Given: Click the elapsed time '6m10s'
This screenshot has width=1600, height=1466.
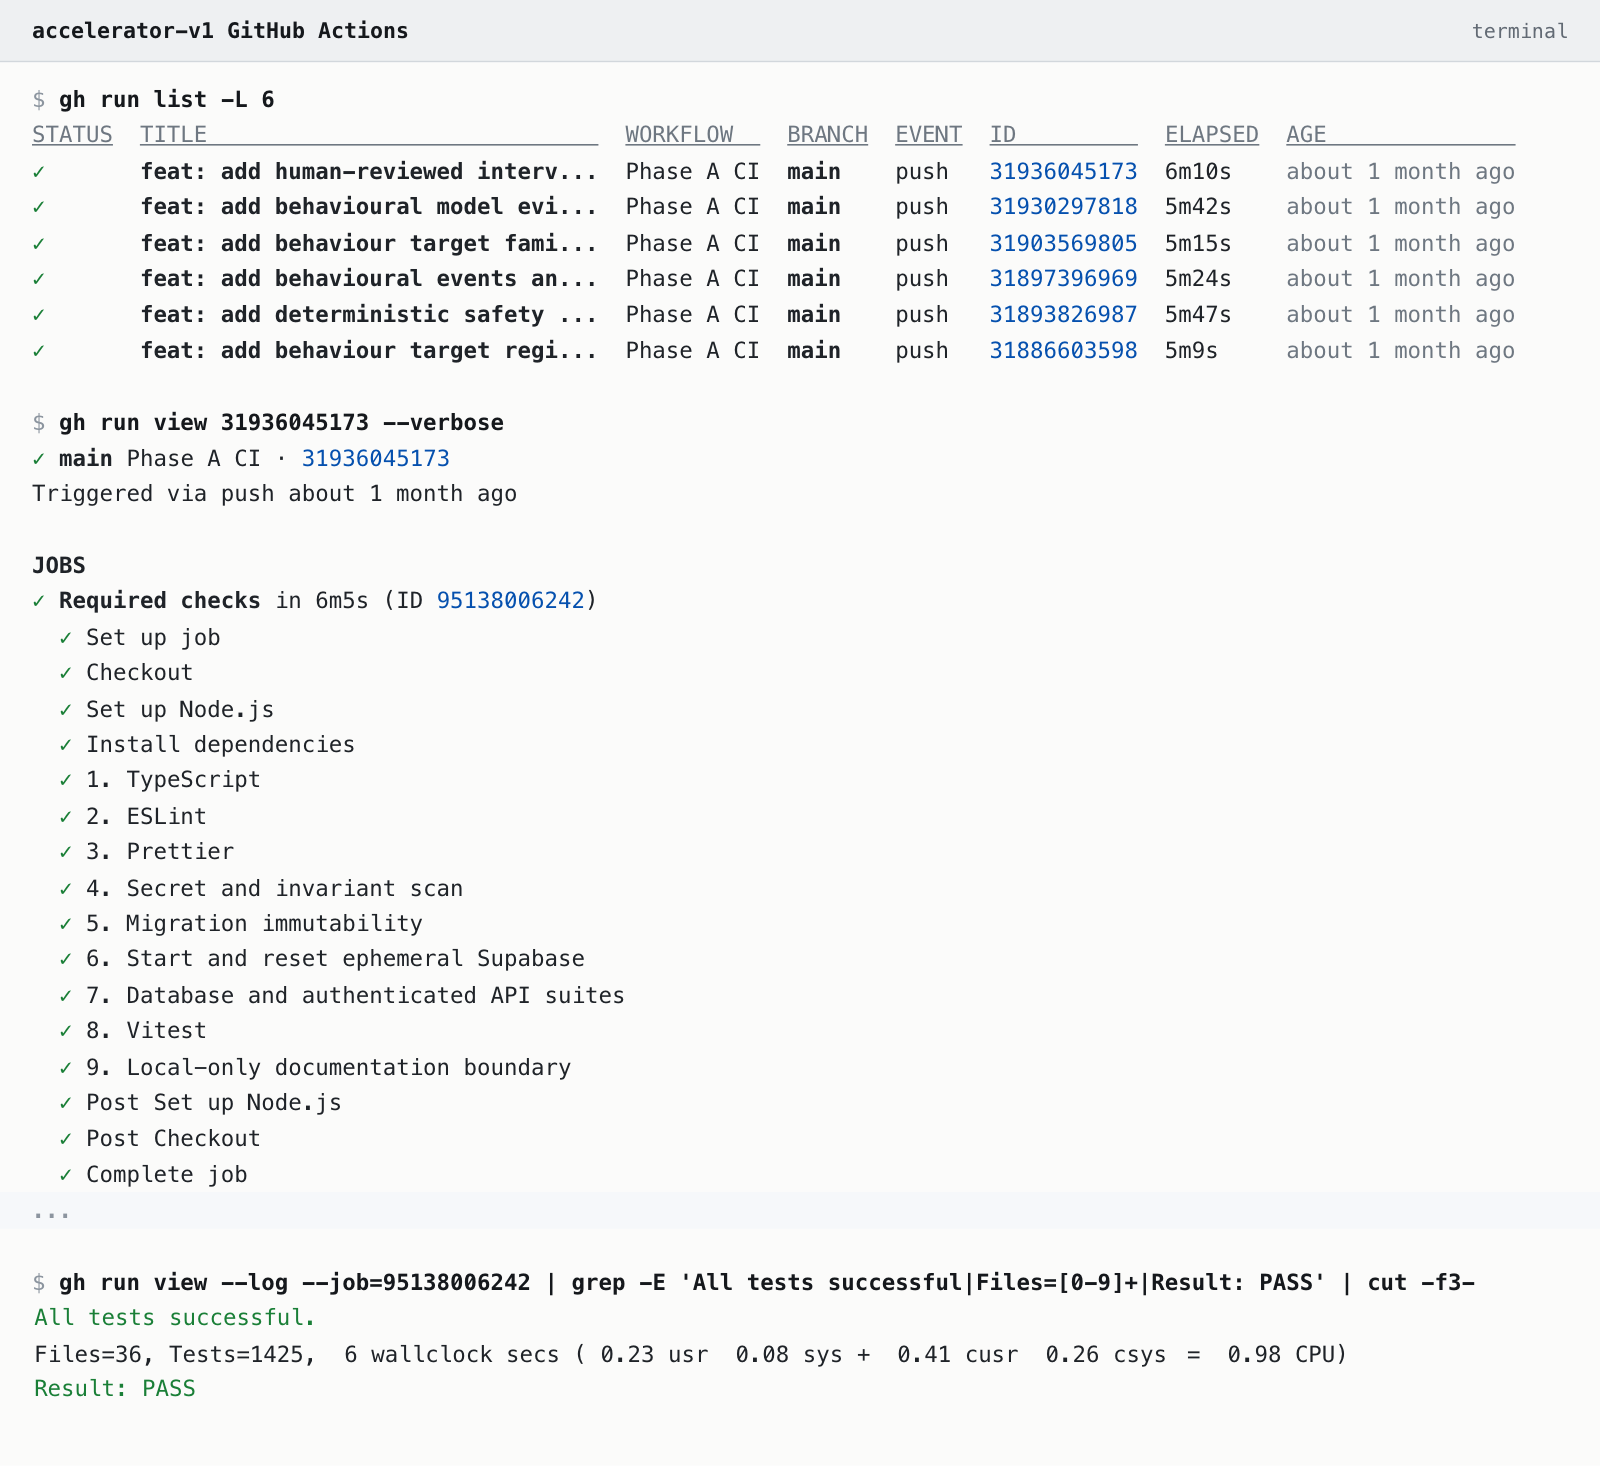Looking at the screenshot, I should [x=1198, y=171].
